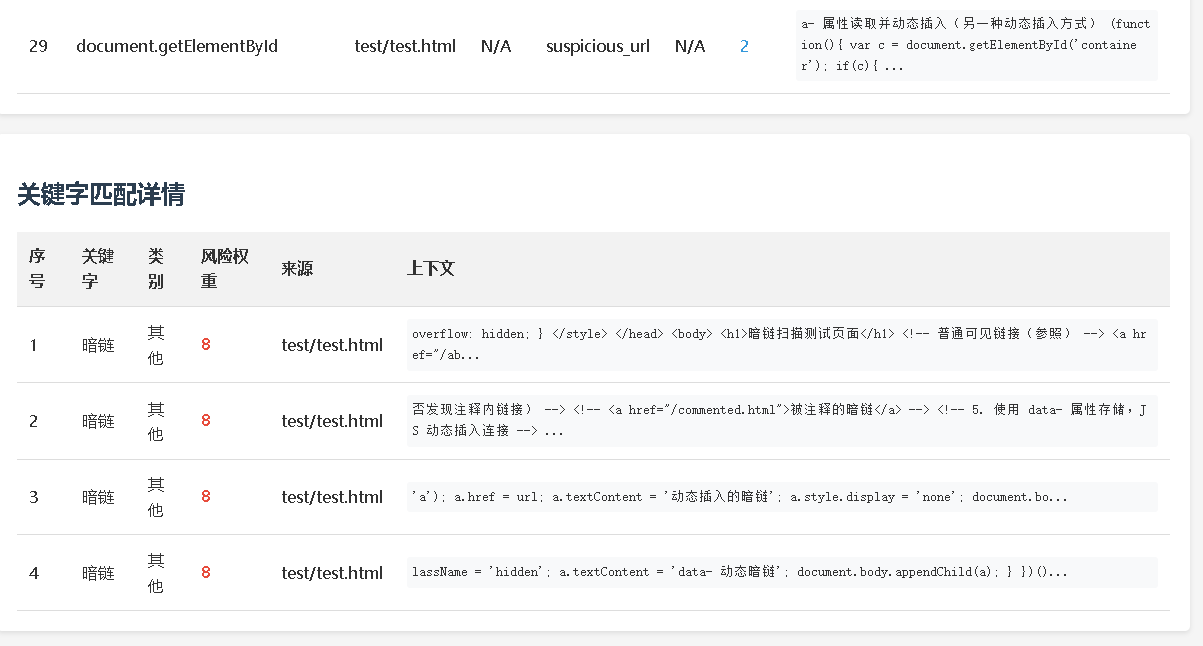Image resolution: width=1203 pixels, height=646 pixels.
Task: Select context snippet starting with overflow: hidden
Action: pos(780,344)
